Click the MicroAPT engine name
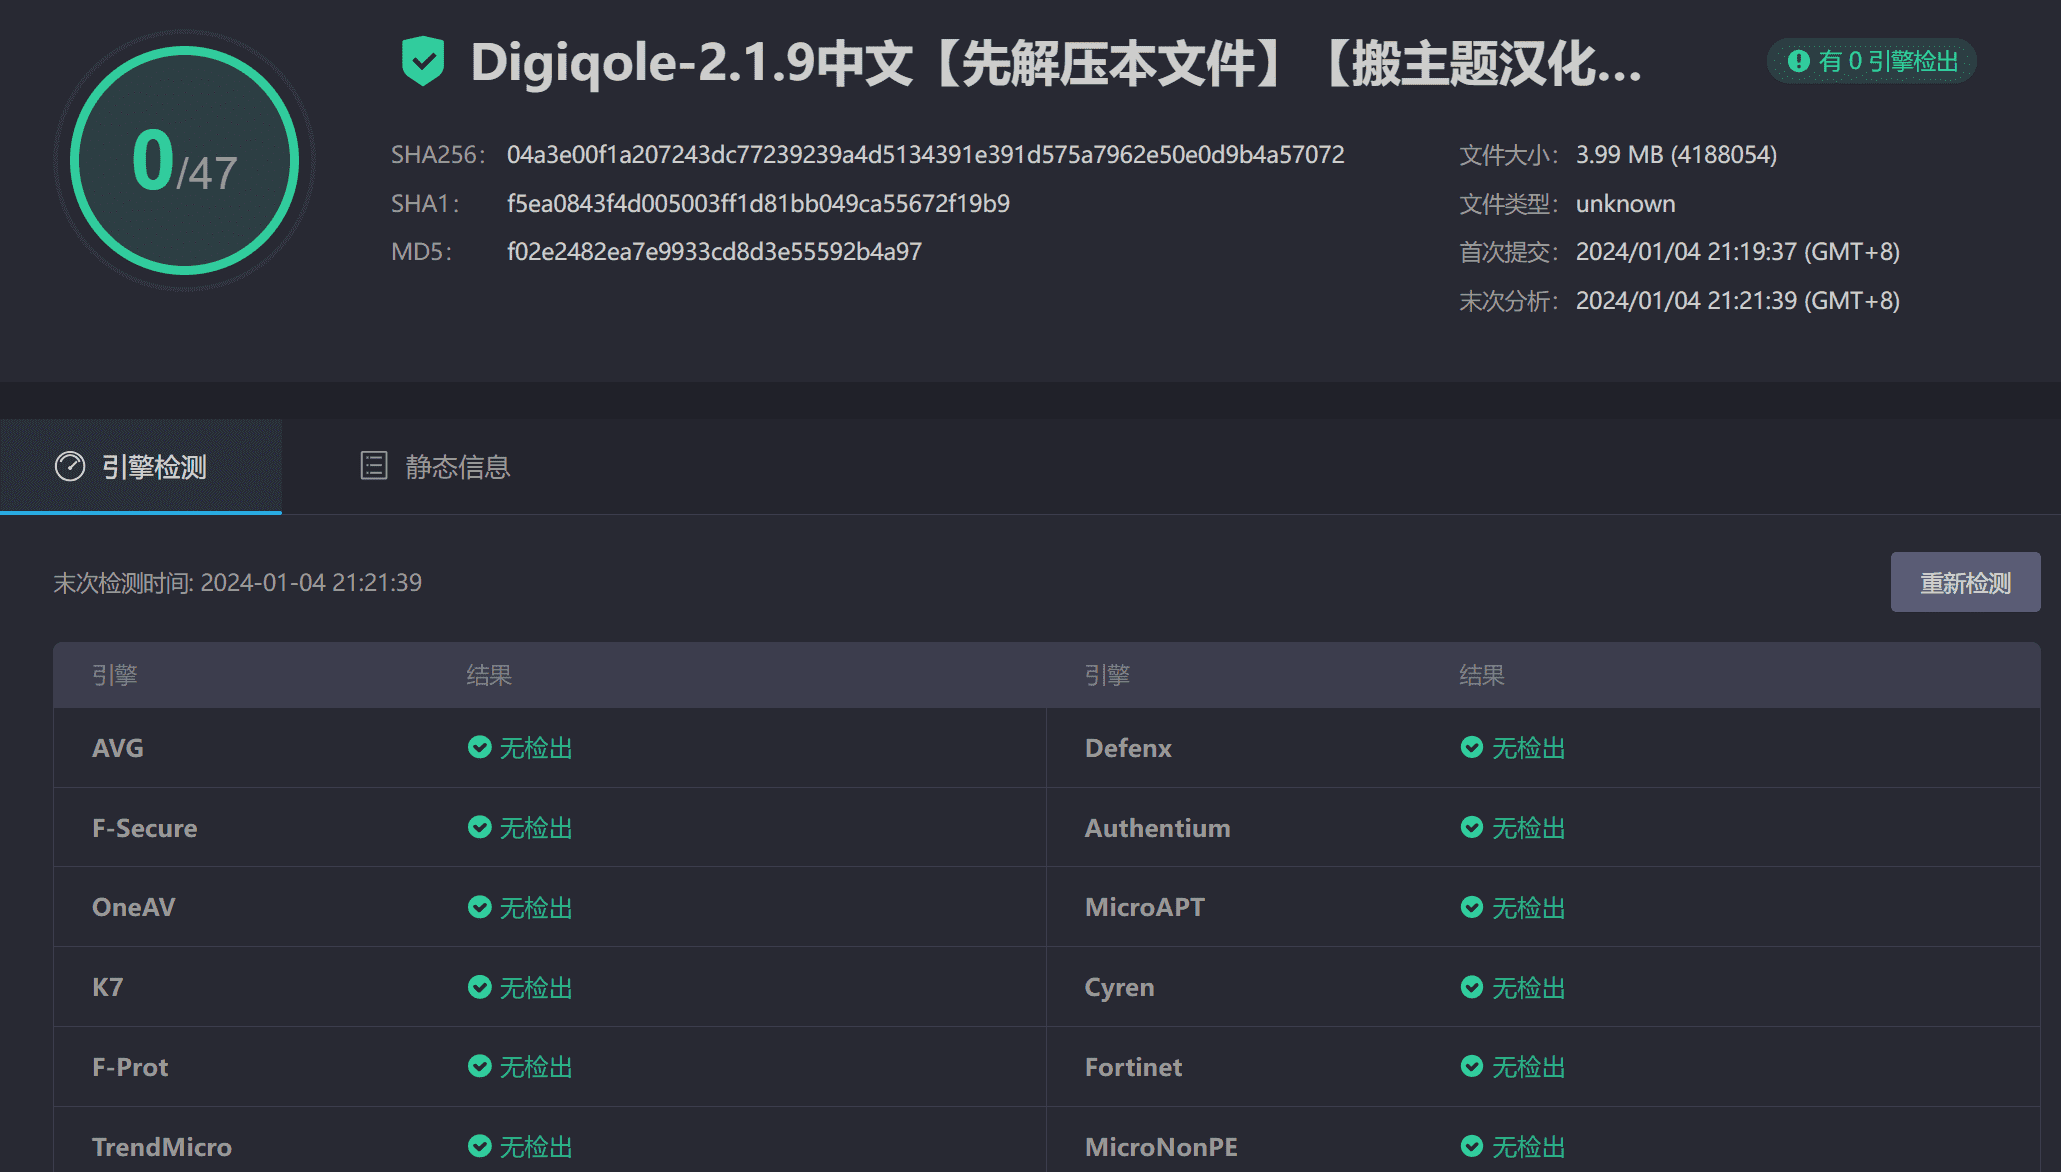This screenshot has height=1172, width=2061. (x=1145, y=907)
